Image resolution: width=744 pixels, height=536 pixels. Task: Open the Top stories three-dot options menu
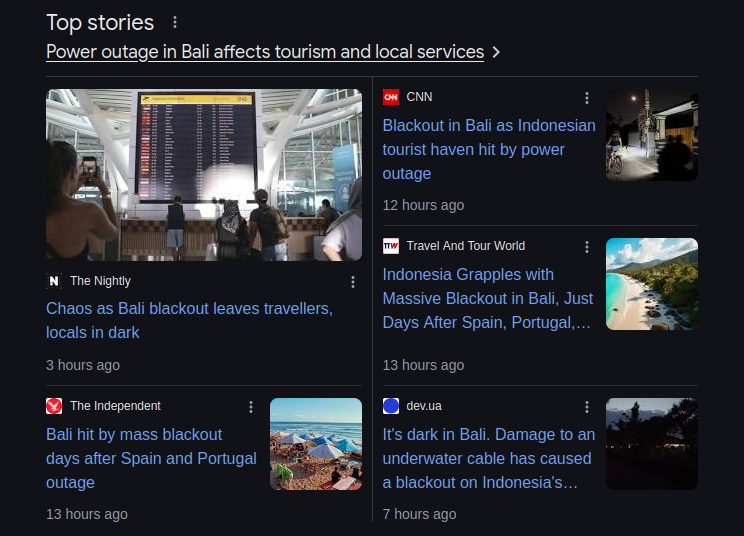pyautogui.click(x=175, y=22)
